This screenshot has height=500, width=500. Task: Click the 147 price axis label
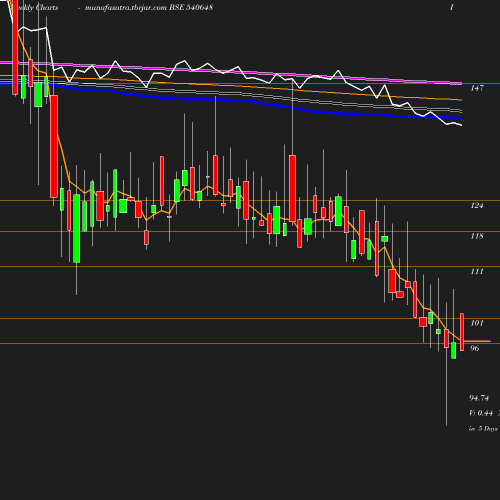coord(477,88)
